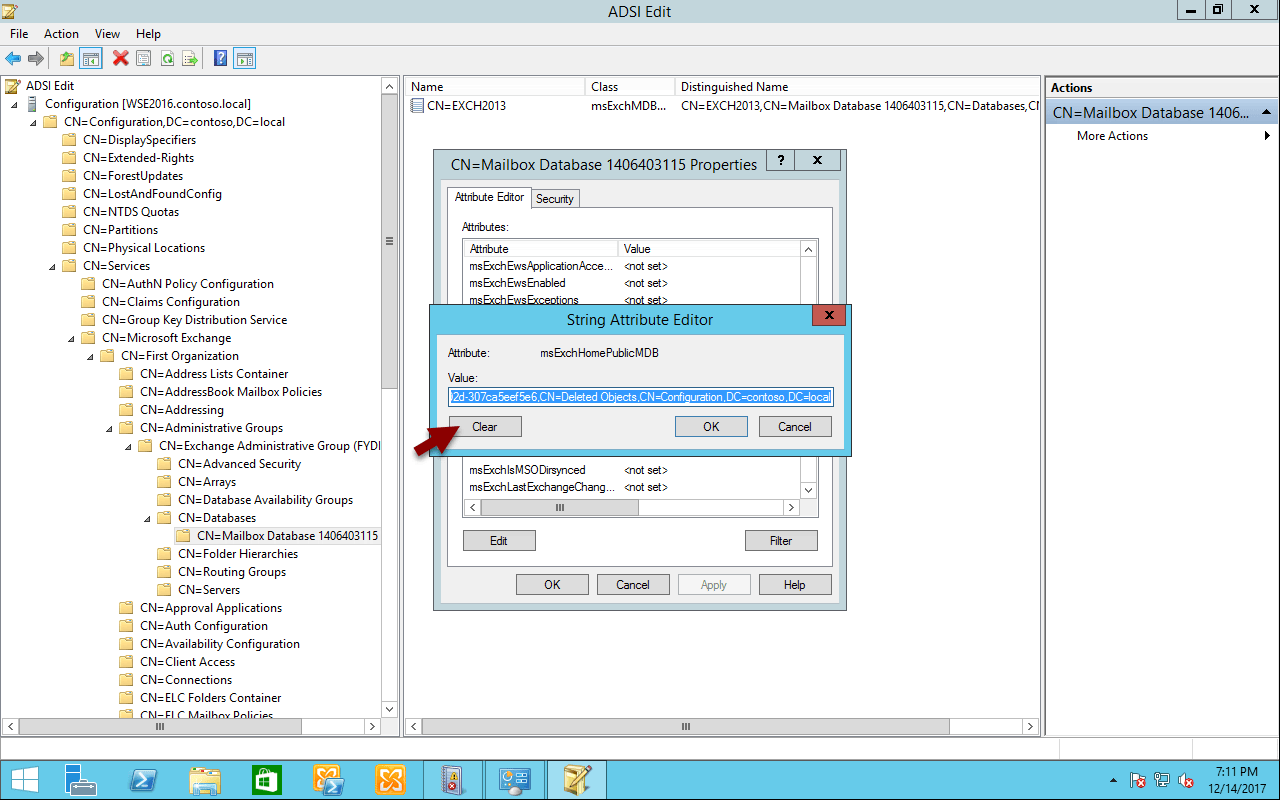Click the red Delete toolbar icon
1280x800 pixels.
click(121, 59)
